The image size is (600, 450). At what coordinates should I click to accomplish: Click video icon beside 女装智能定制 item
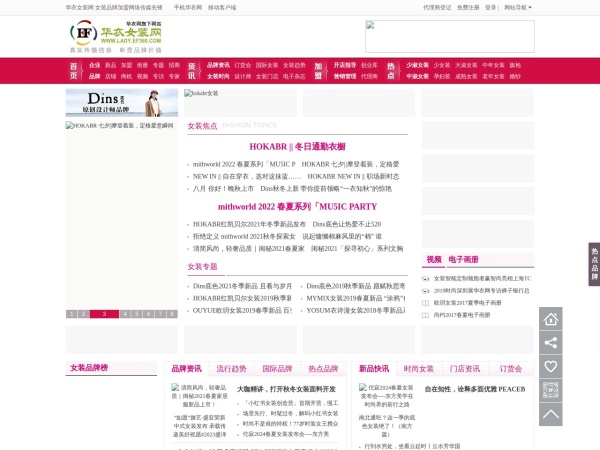click(425, 279)
